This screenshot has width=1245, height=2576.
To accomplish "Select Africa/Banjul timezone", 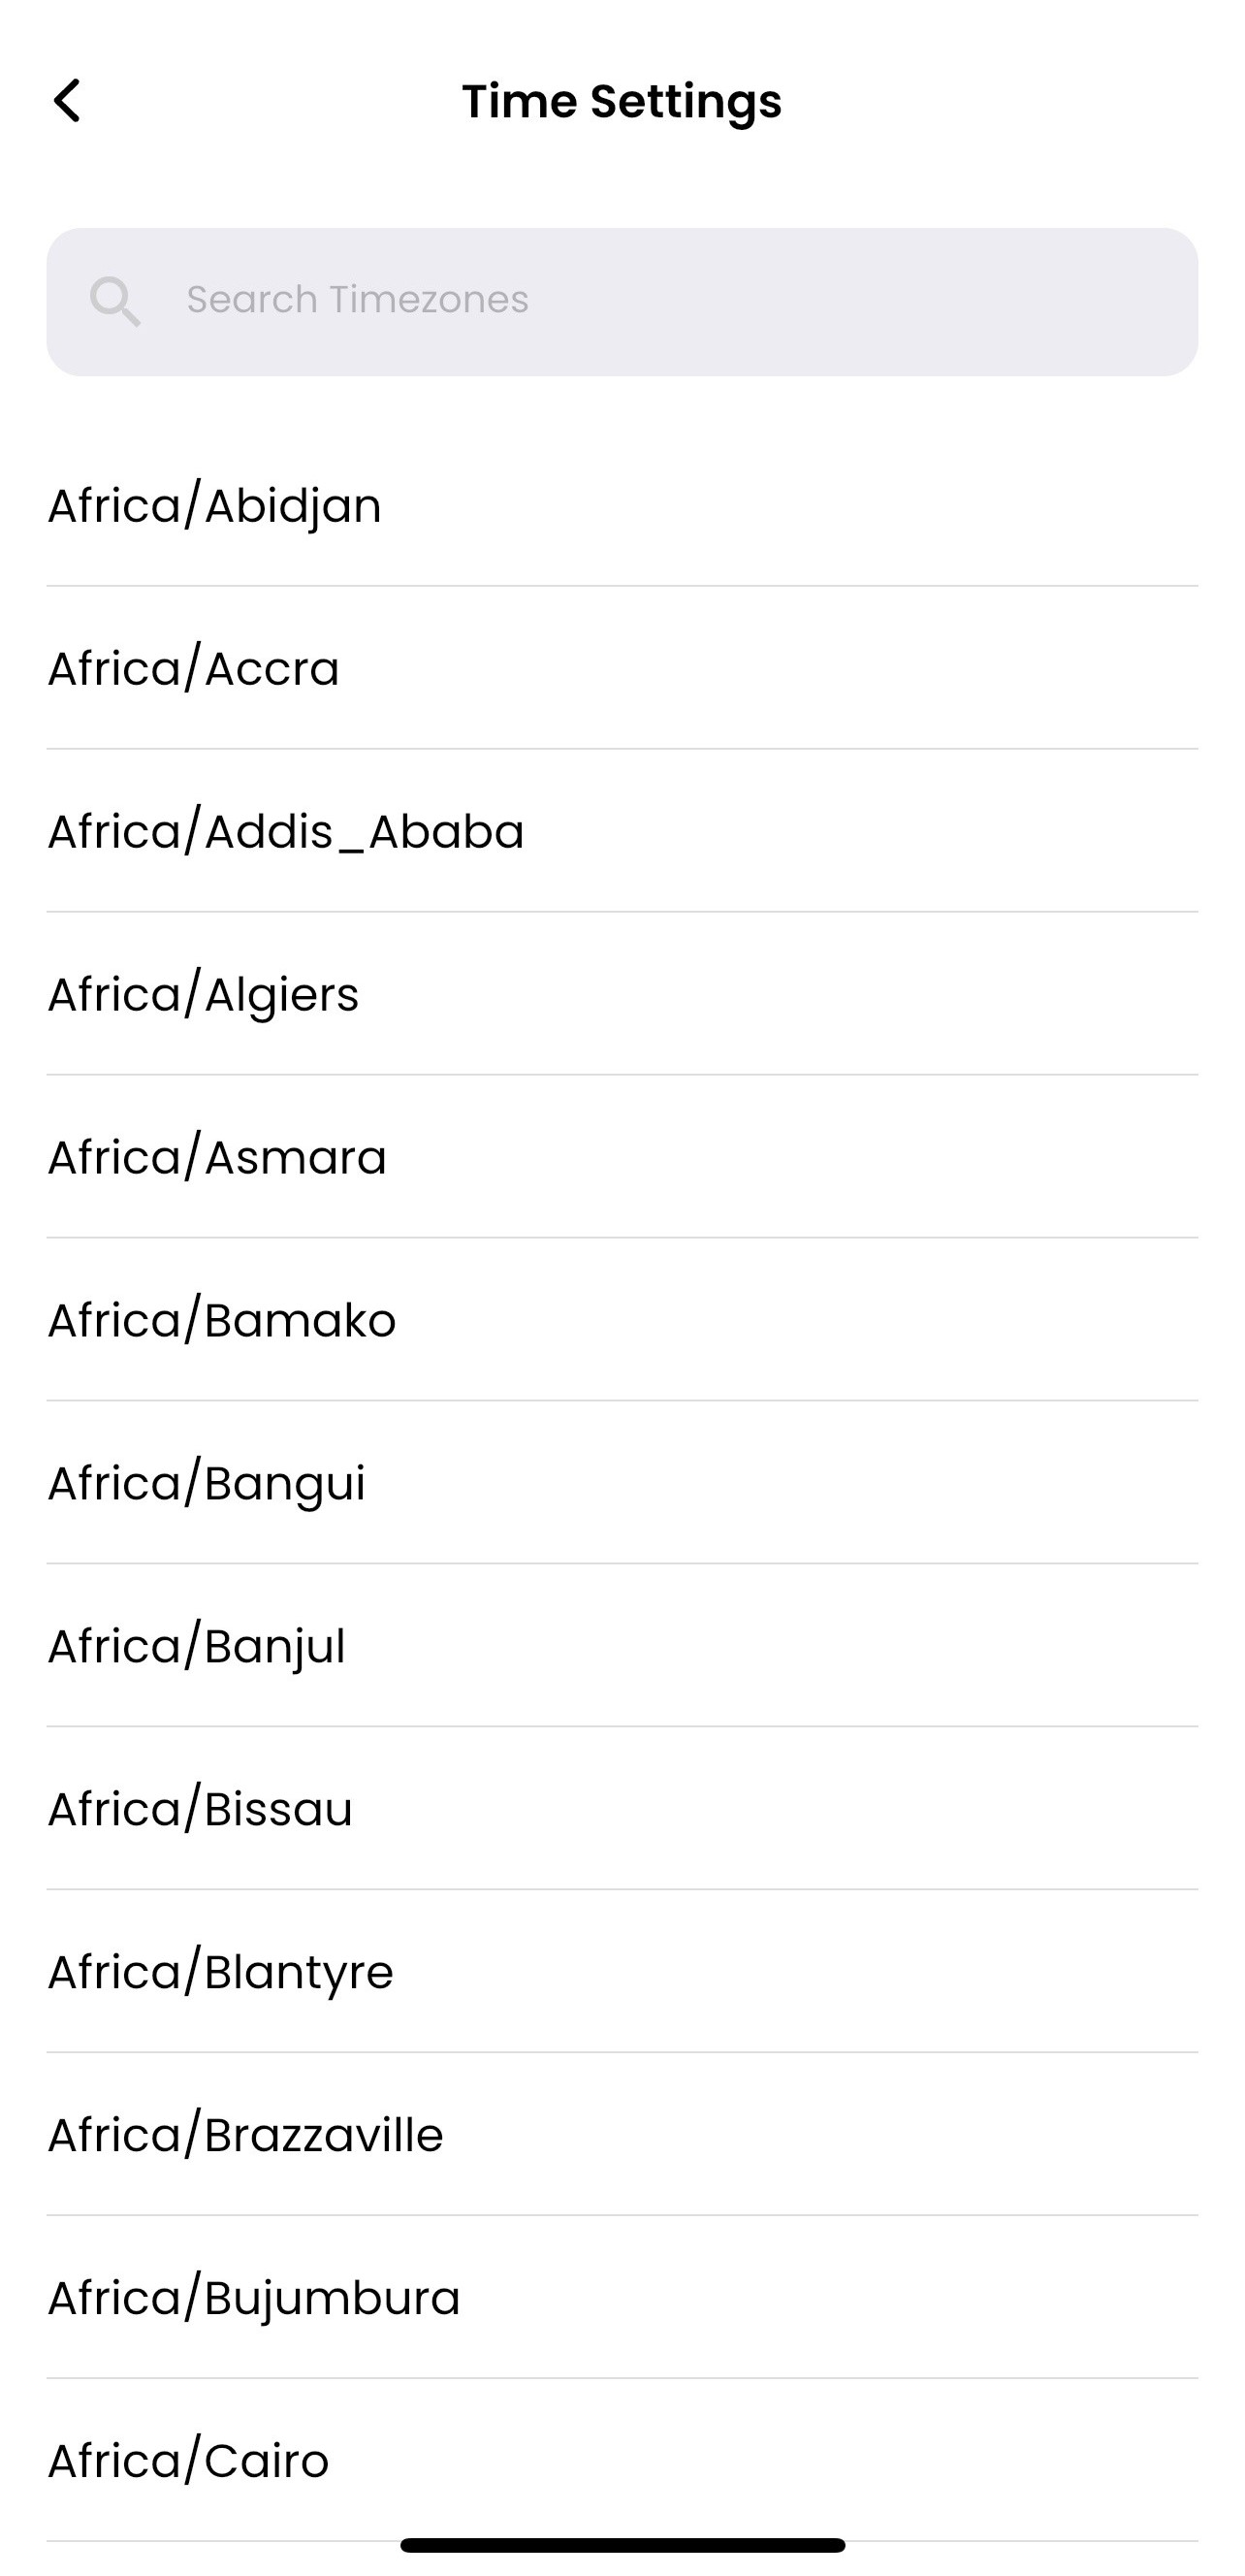I will pos(622,1646).
